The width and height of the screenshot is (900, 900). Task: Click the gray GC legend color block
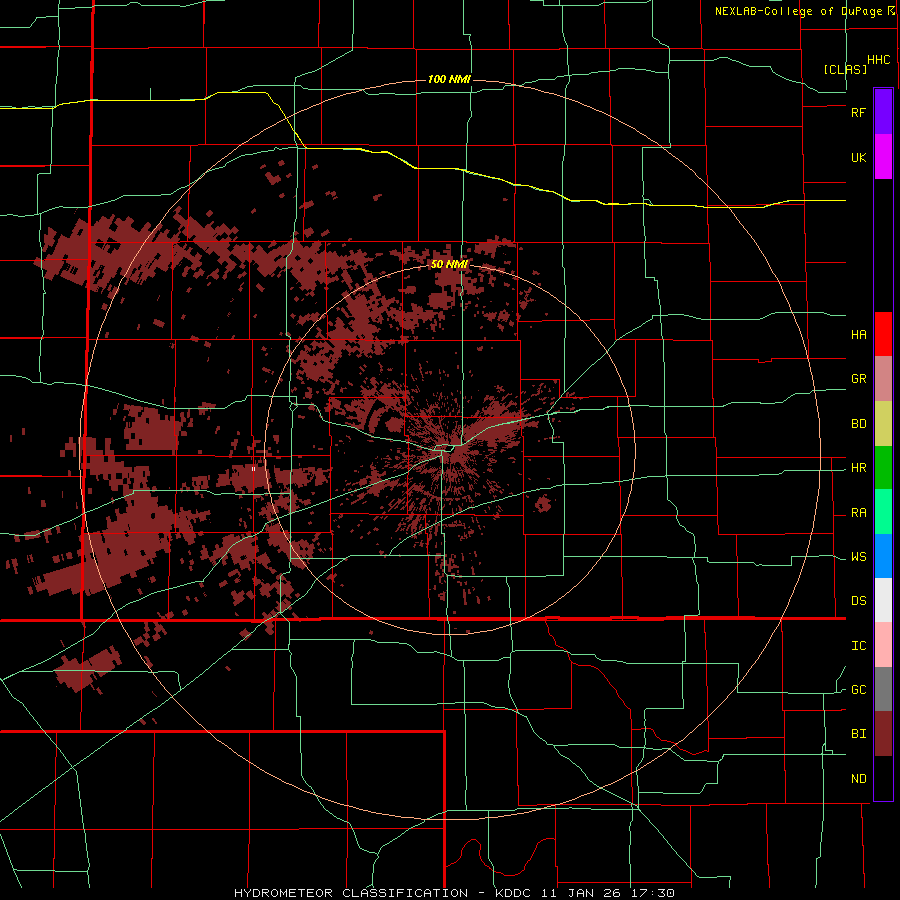[x=883, y=689]
